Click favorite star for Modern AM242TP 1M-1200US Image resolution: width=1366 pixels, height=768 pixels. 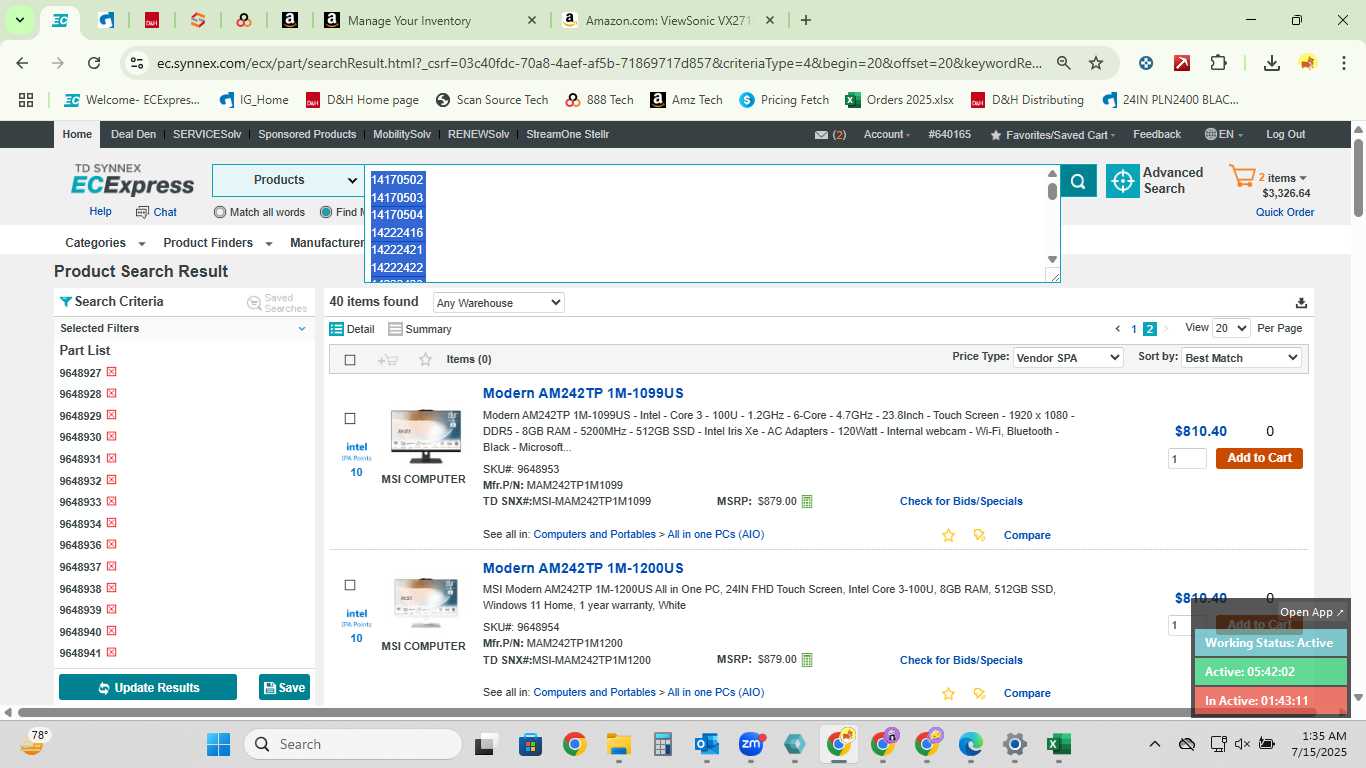tap(948, 693)
